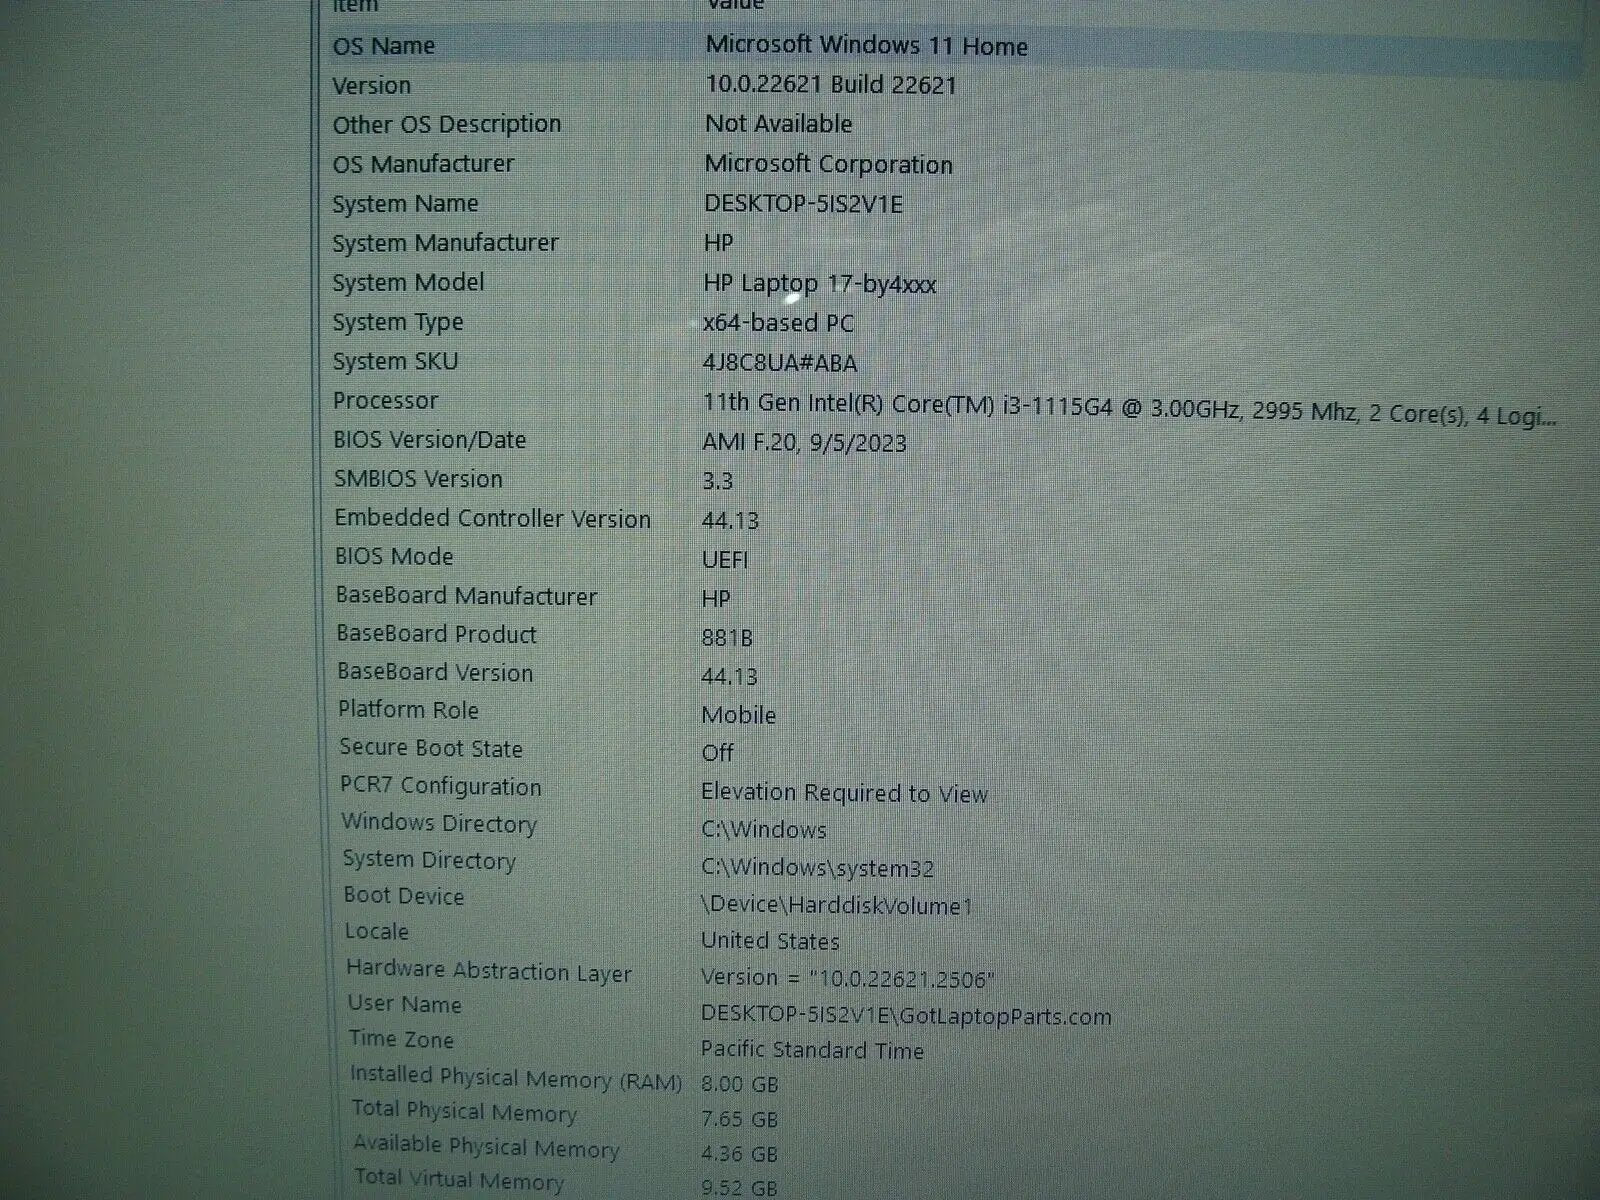Select the Platform Role item

coord(408,710)
